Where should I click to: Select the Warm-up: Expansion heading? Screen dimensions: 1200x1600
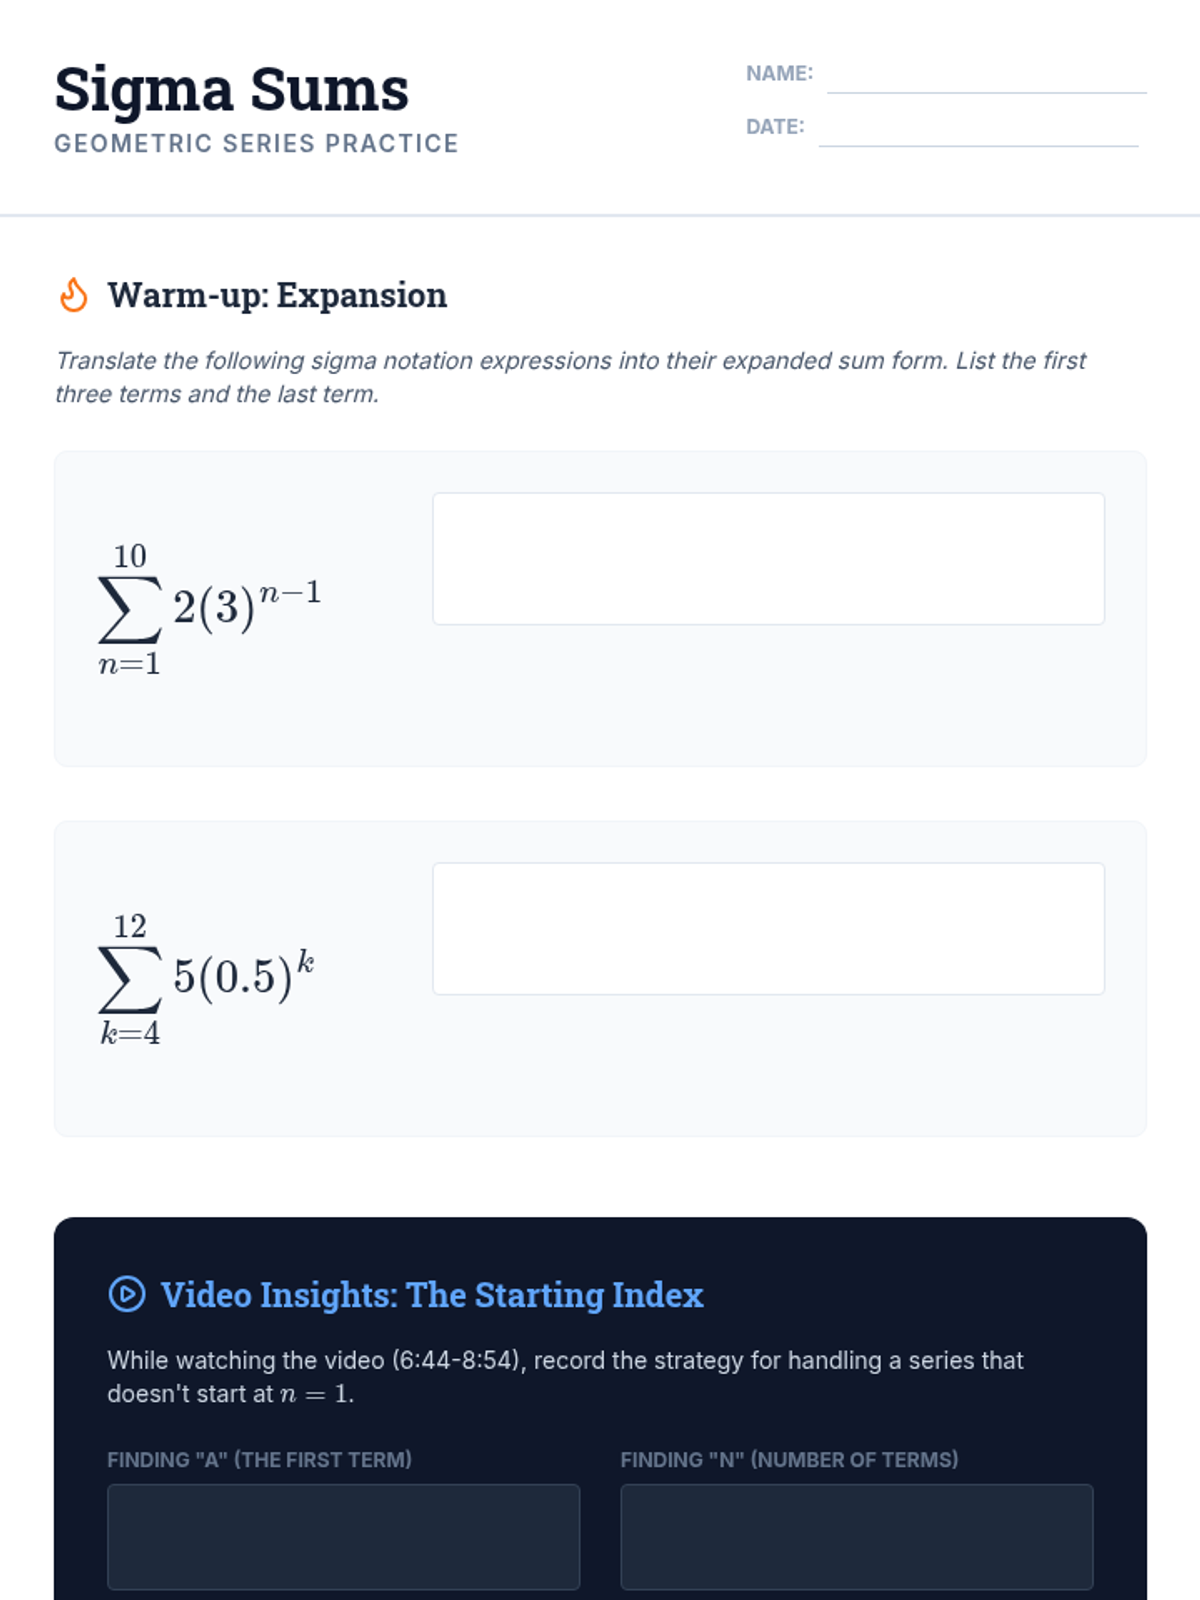pos(277,295)
